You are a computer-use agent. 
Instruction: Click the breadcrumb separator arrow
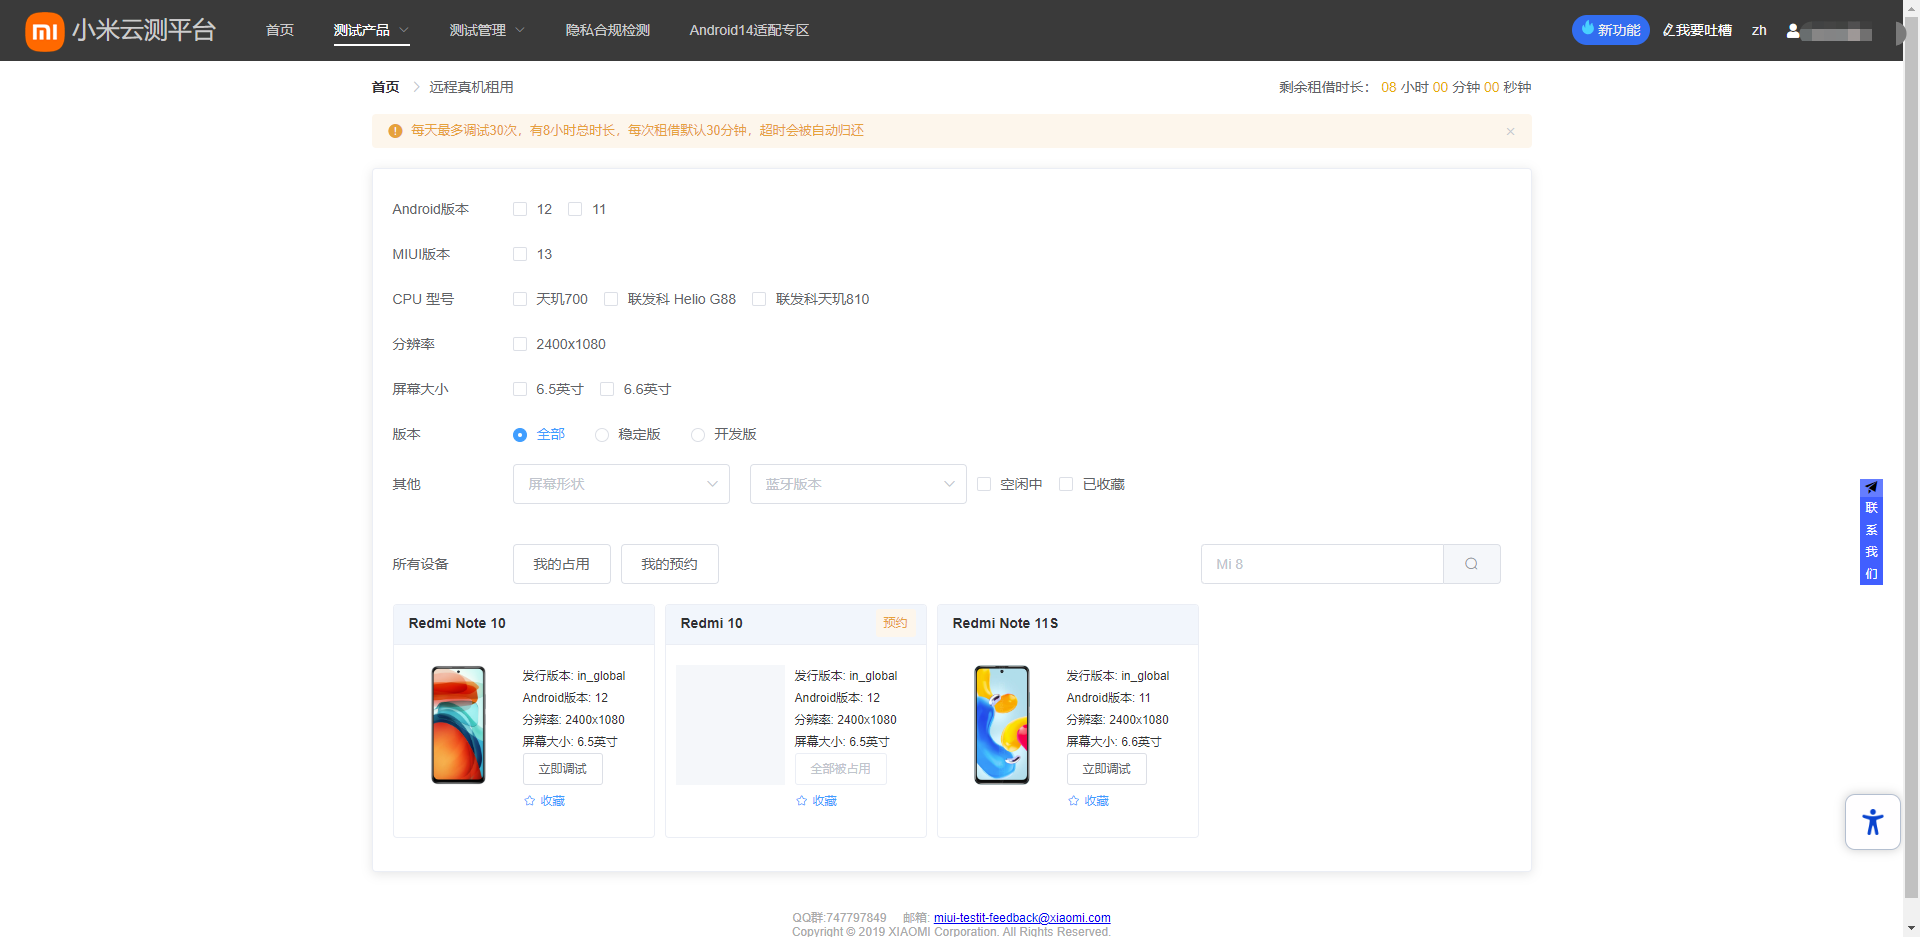(416, 87)
